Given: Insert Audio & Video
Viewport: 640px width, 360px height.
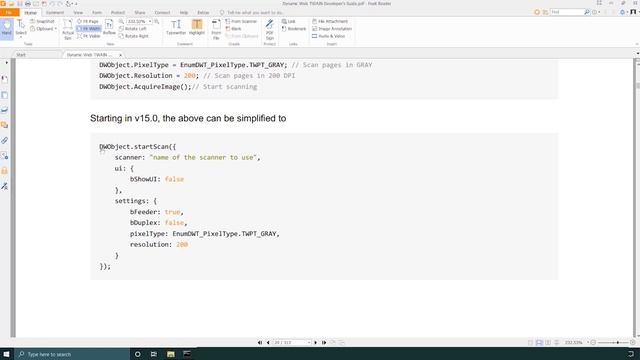Looking at the screenshot, I should coord(329,36).
